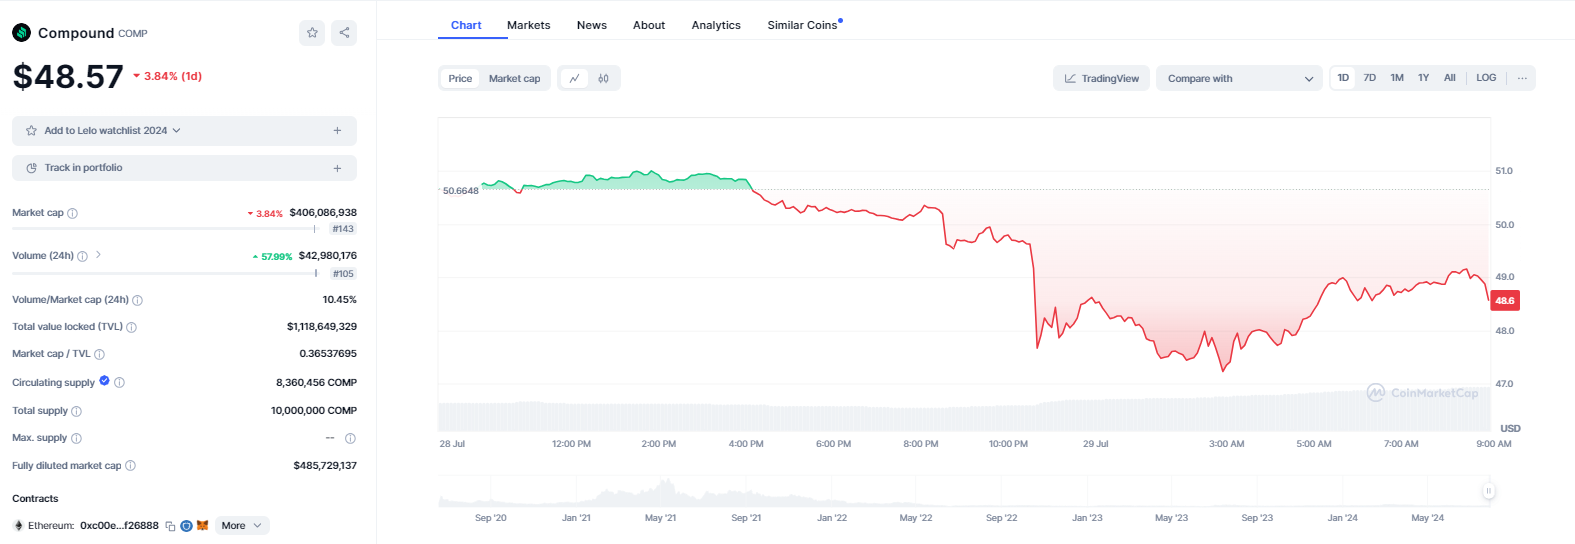Click the MetaMask fox icon
This screenshot has height=544, width=1575.
click(202, 525)
